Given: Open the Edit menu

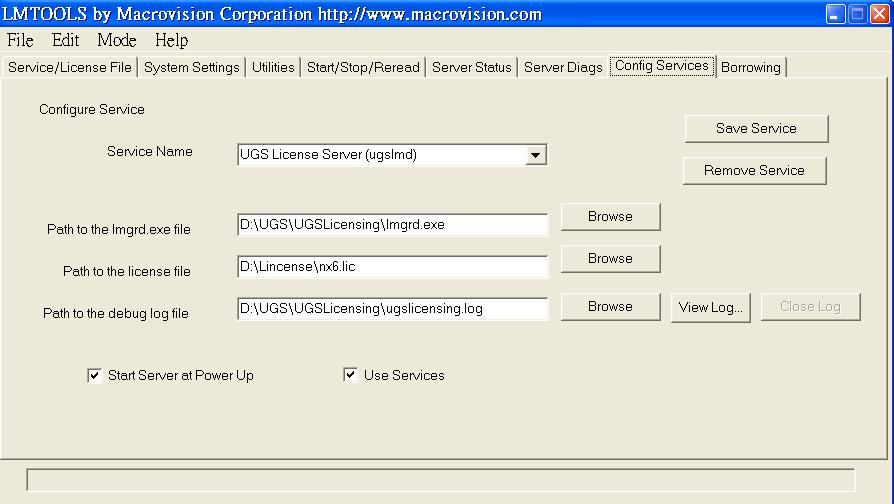Looking at the screenshot, I should coord(66,40).
